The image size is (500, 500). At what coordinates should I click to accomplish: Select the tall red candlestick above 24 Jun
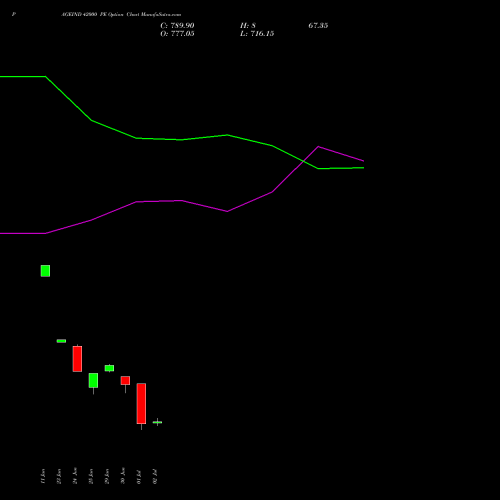(x=77, y=359)
